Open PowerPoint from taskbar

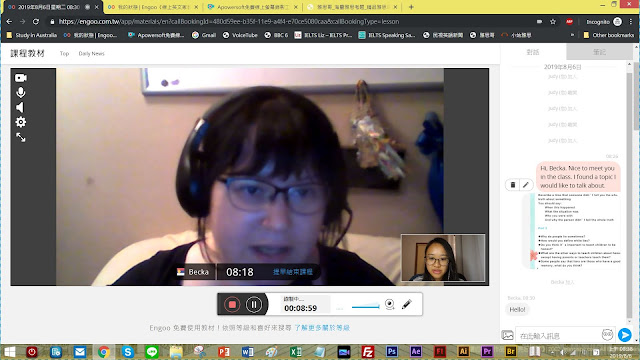224,352
